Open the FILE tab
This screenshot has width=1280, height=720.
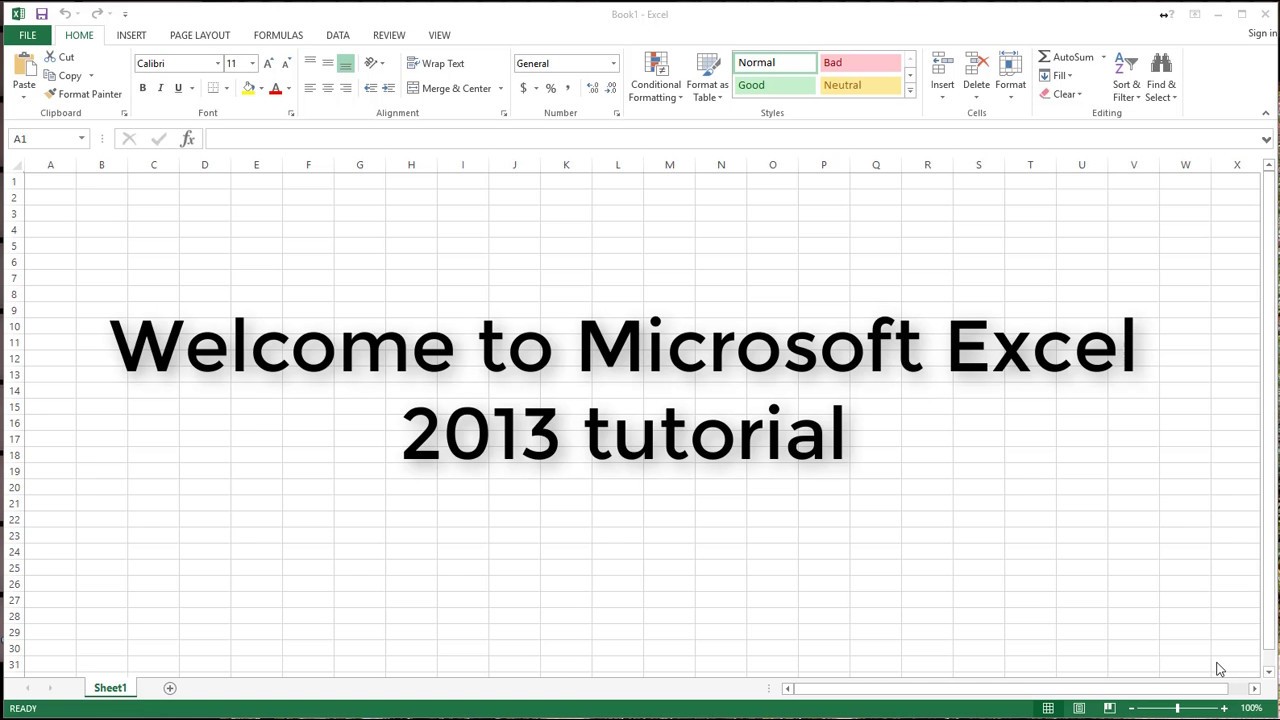(27, 35)
